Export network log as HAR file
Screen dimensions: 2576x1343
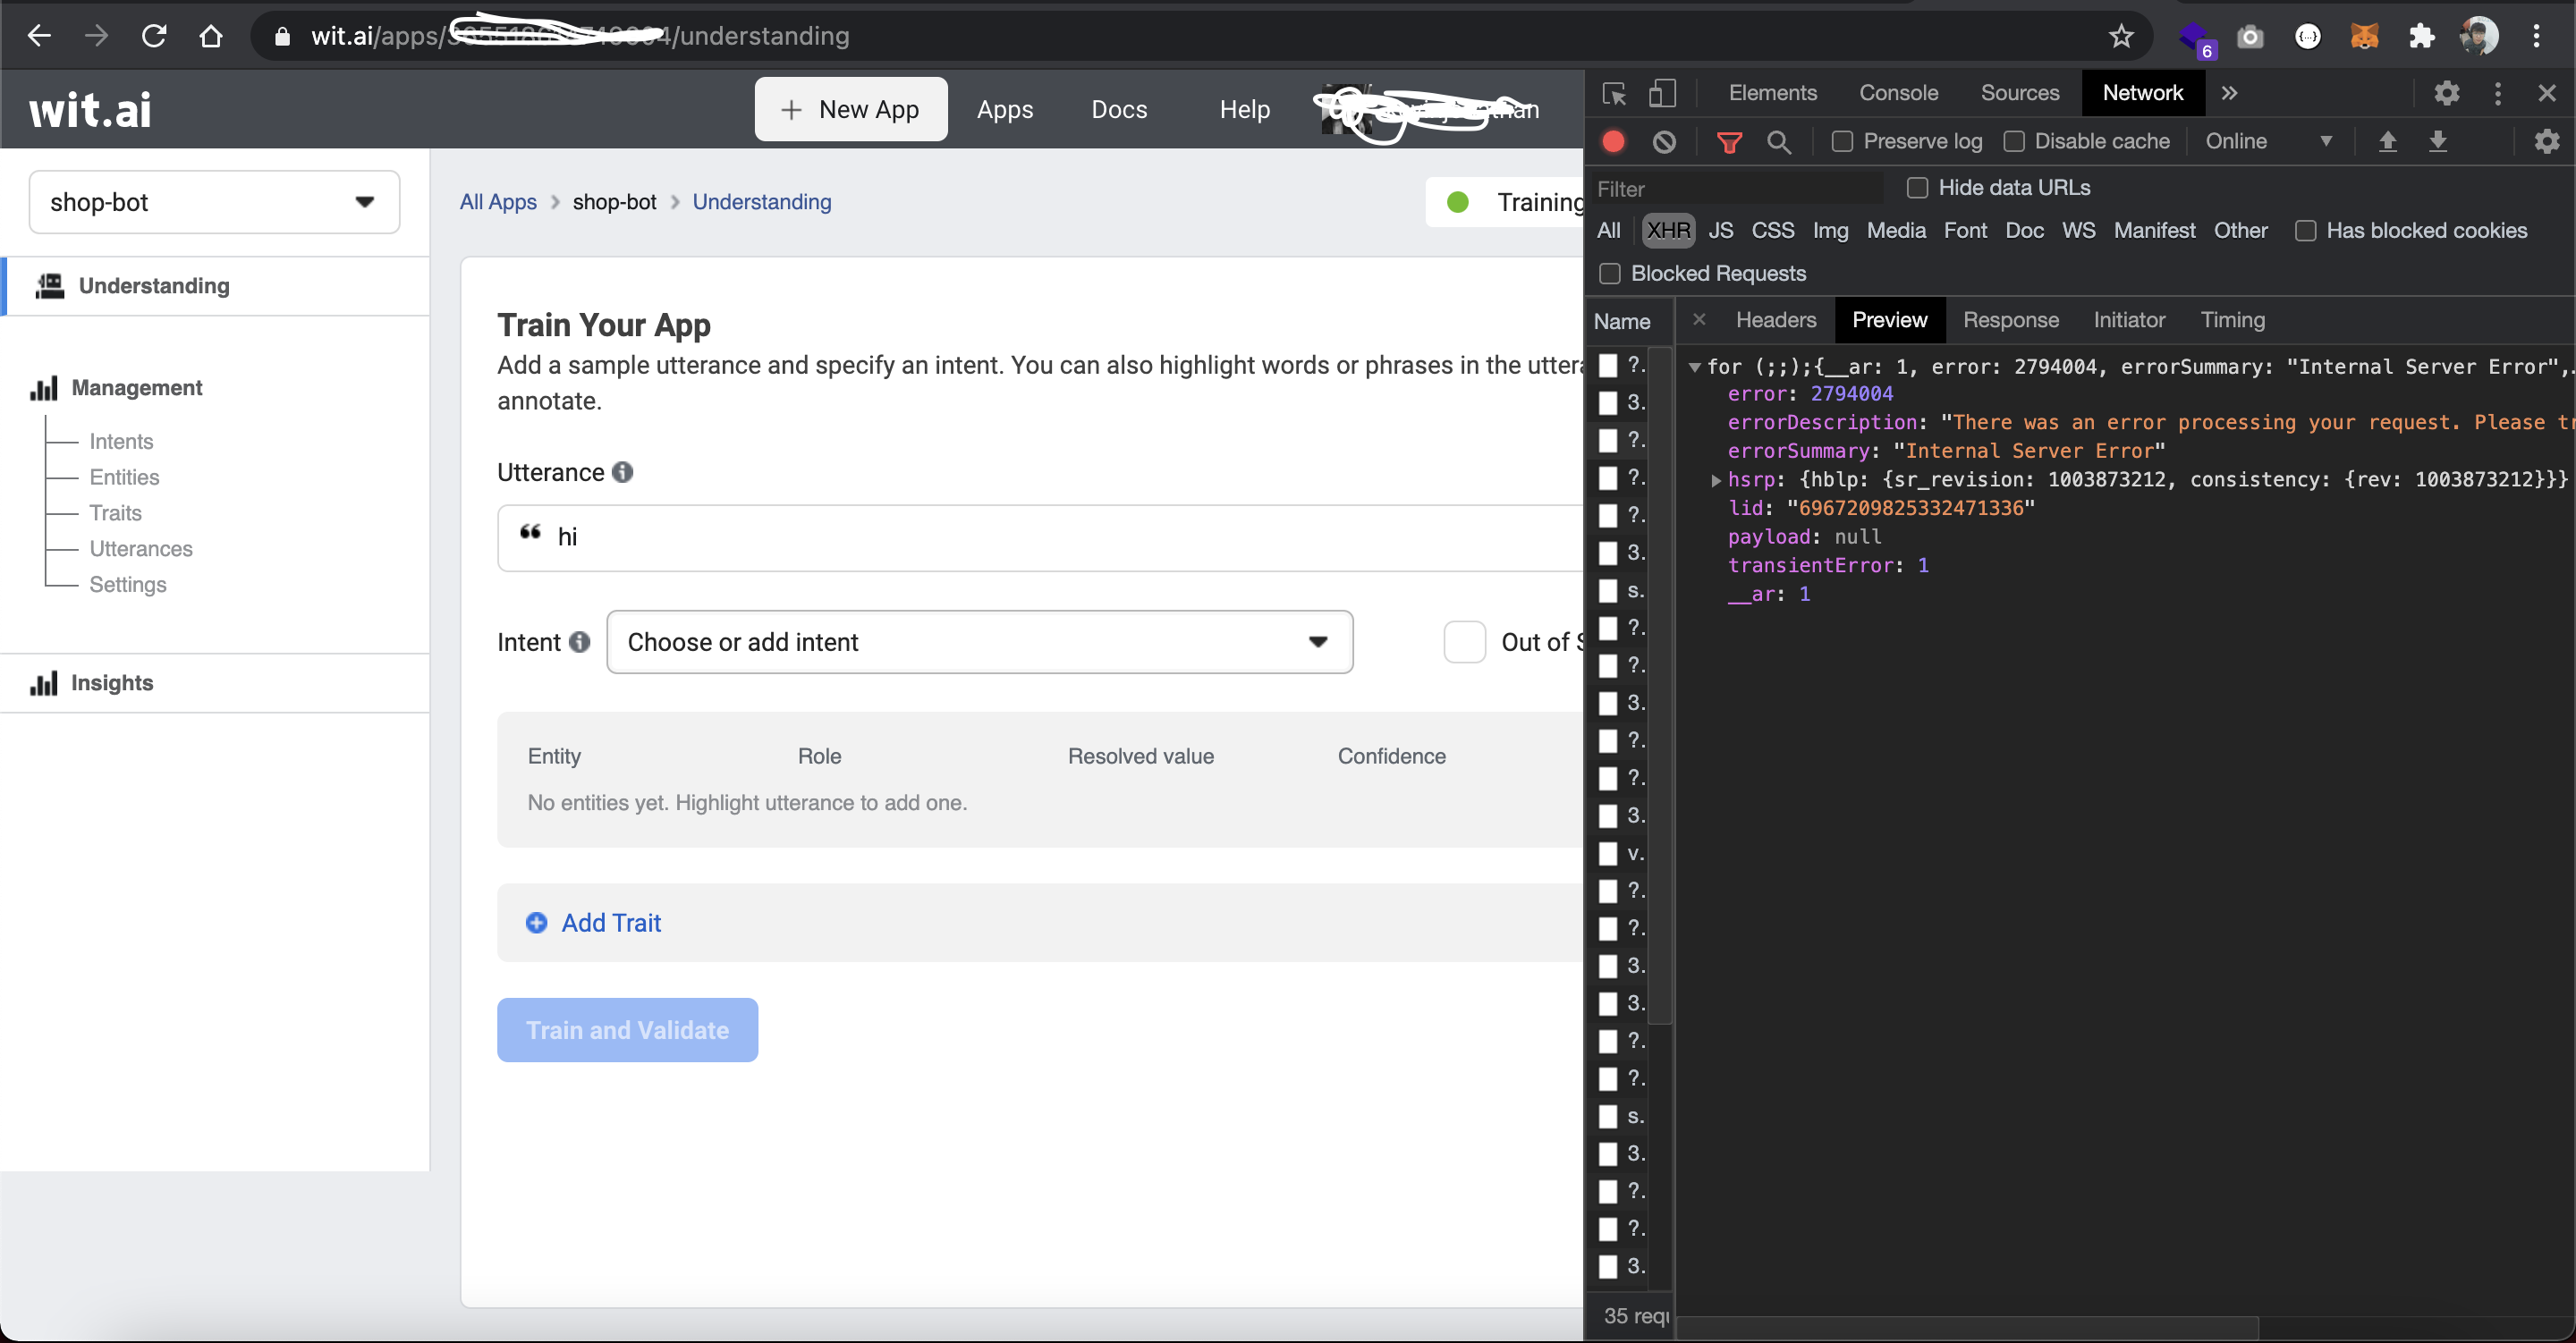click(x=2440, y=141)
